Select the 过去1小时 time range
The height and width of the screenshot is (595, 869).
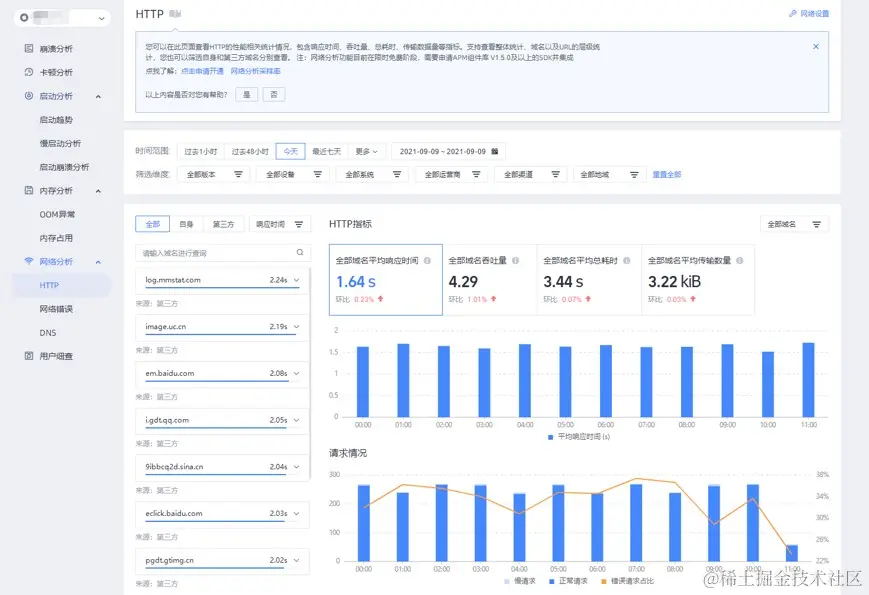point(201,151)
